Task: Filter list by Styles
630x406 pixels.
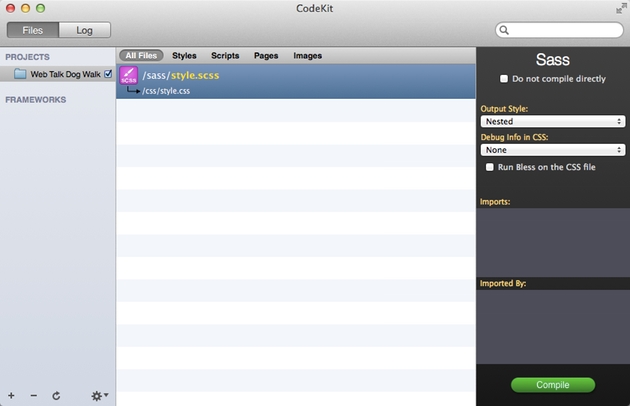Action: (x=184, y=55)
